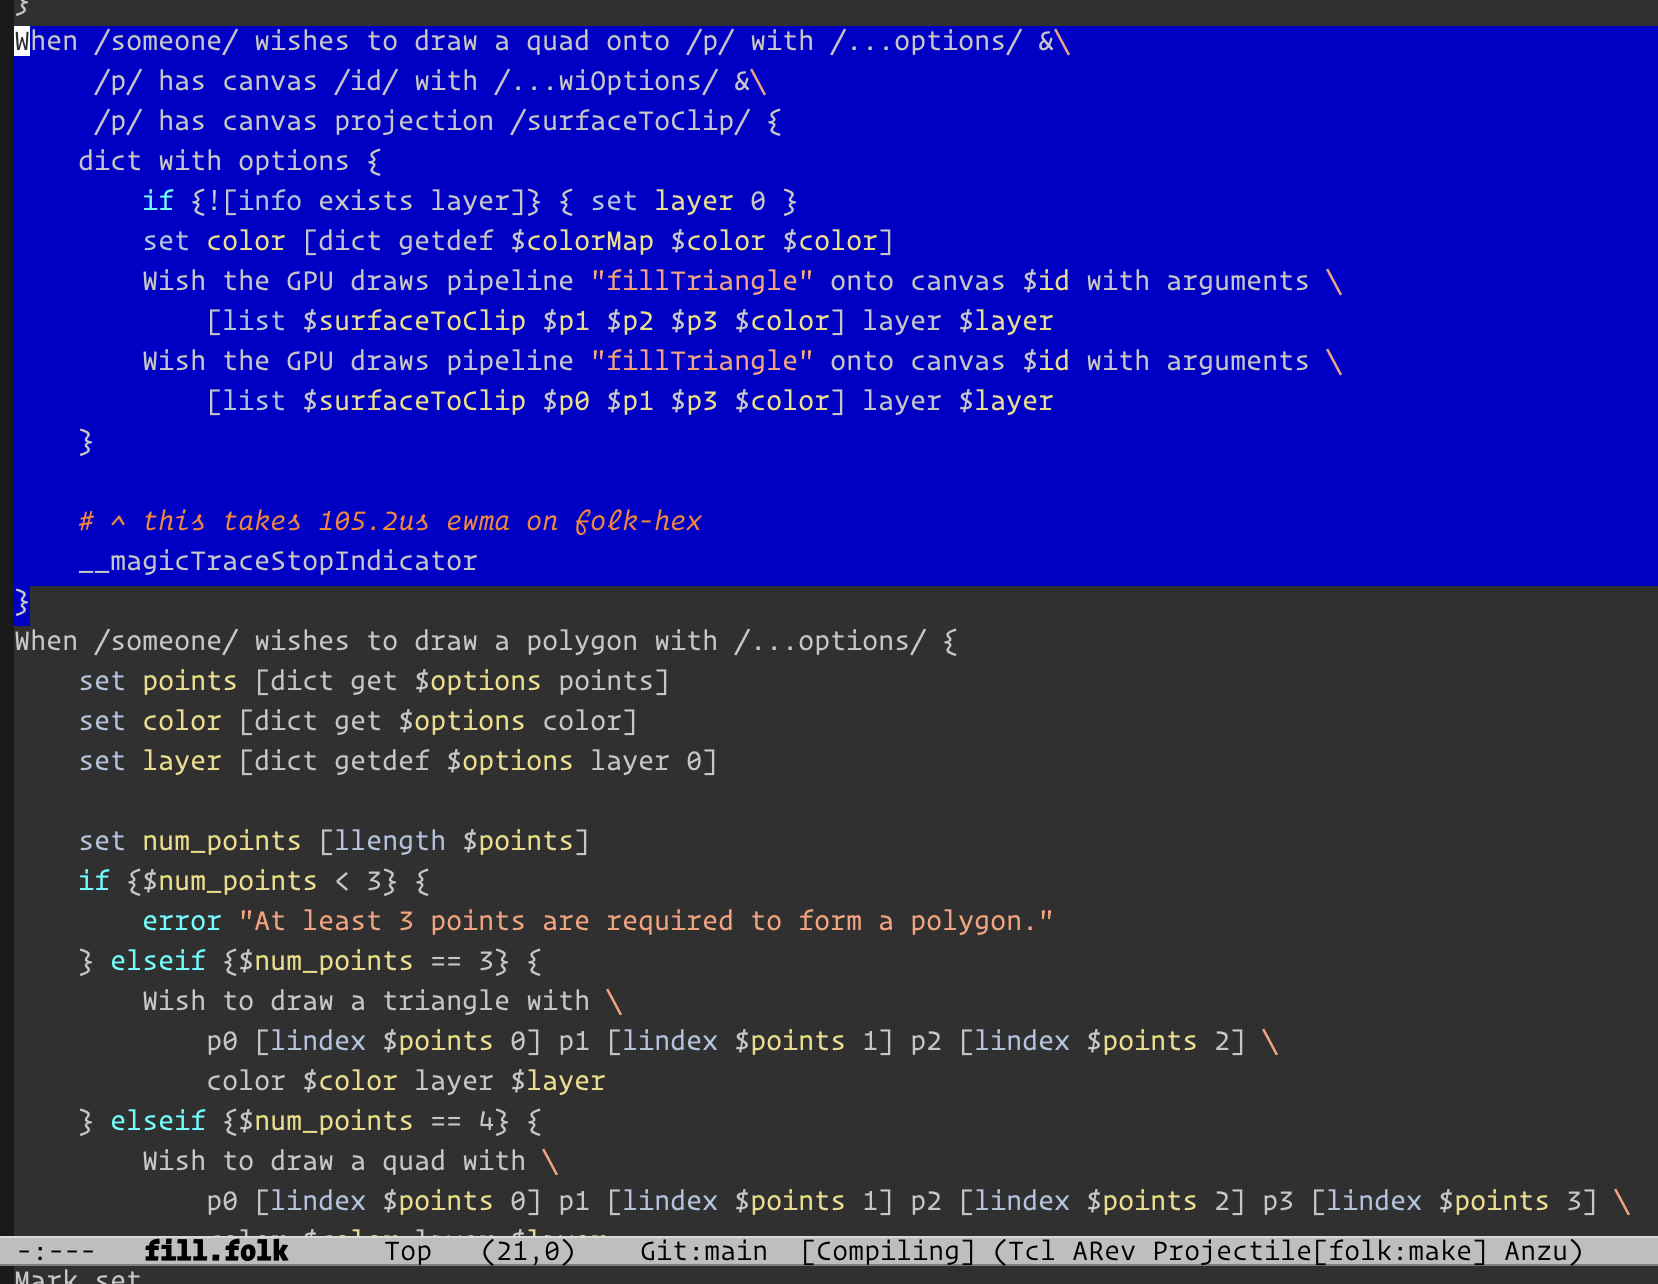The width and height of the screenshot is (1658, 1284).
Task: Click the closing brace ending the highlighted region
Action: click(x=22, y=601)
